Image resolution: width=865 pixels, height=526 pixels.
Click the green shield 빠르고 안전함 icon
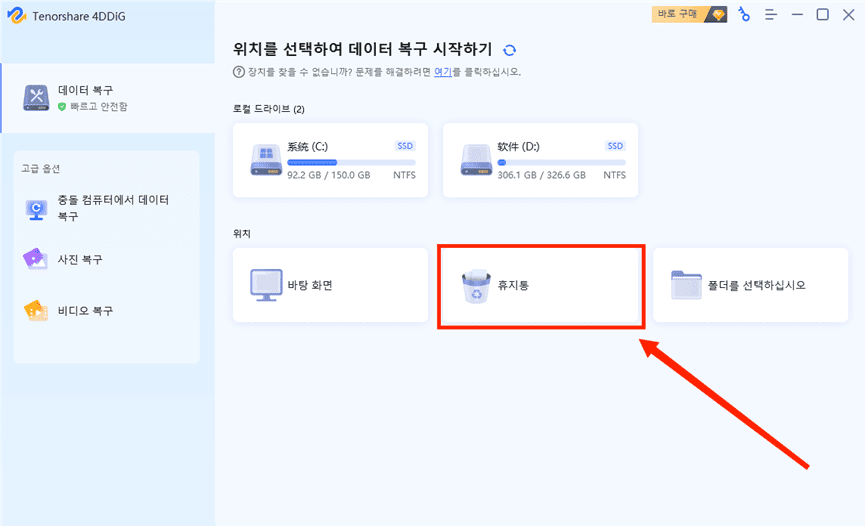(62, 107)
